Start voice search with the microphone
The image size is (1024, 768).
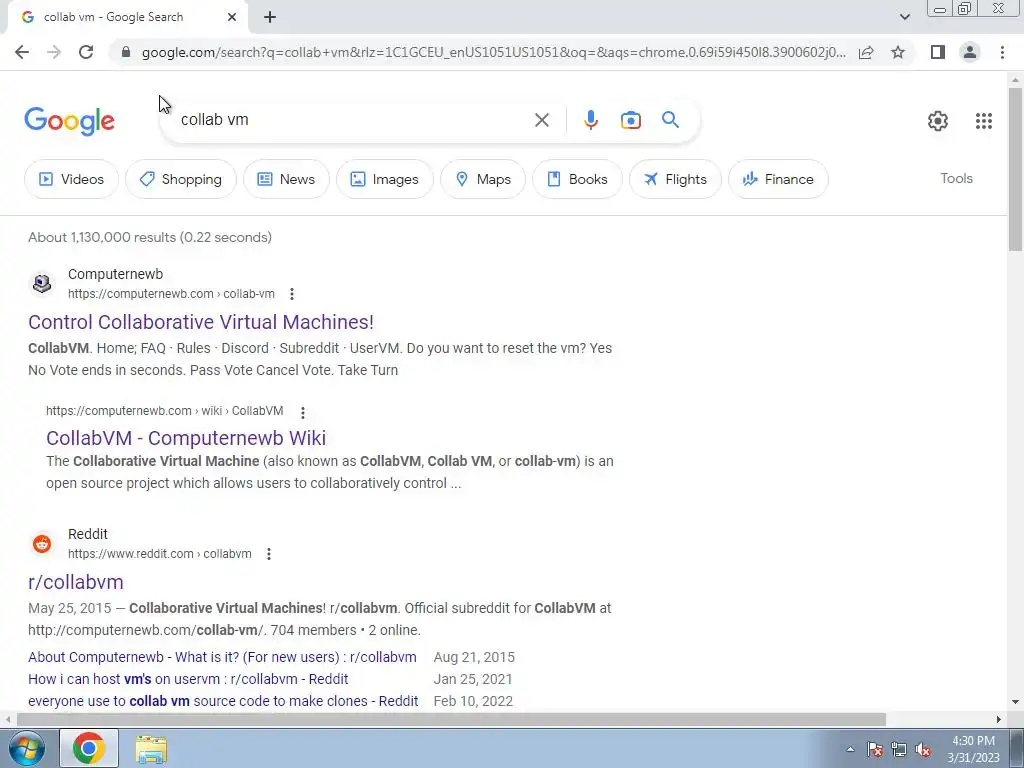click(x=590, y=120)
